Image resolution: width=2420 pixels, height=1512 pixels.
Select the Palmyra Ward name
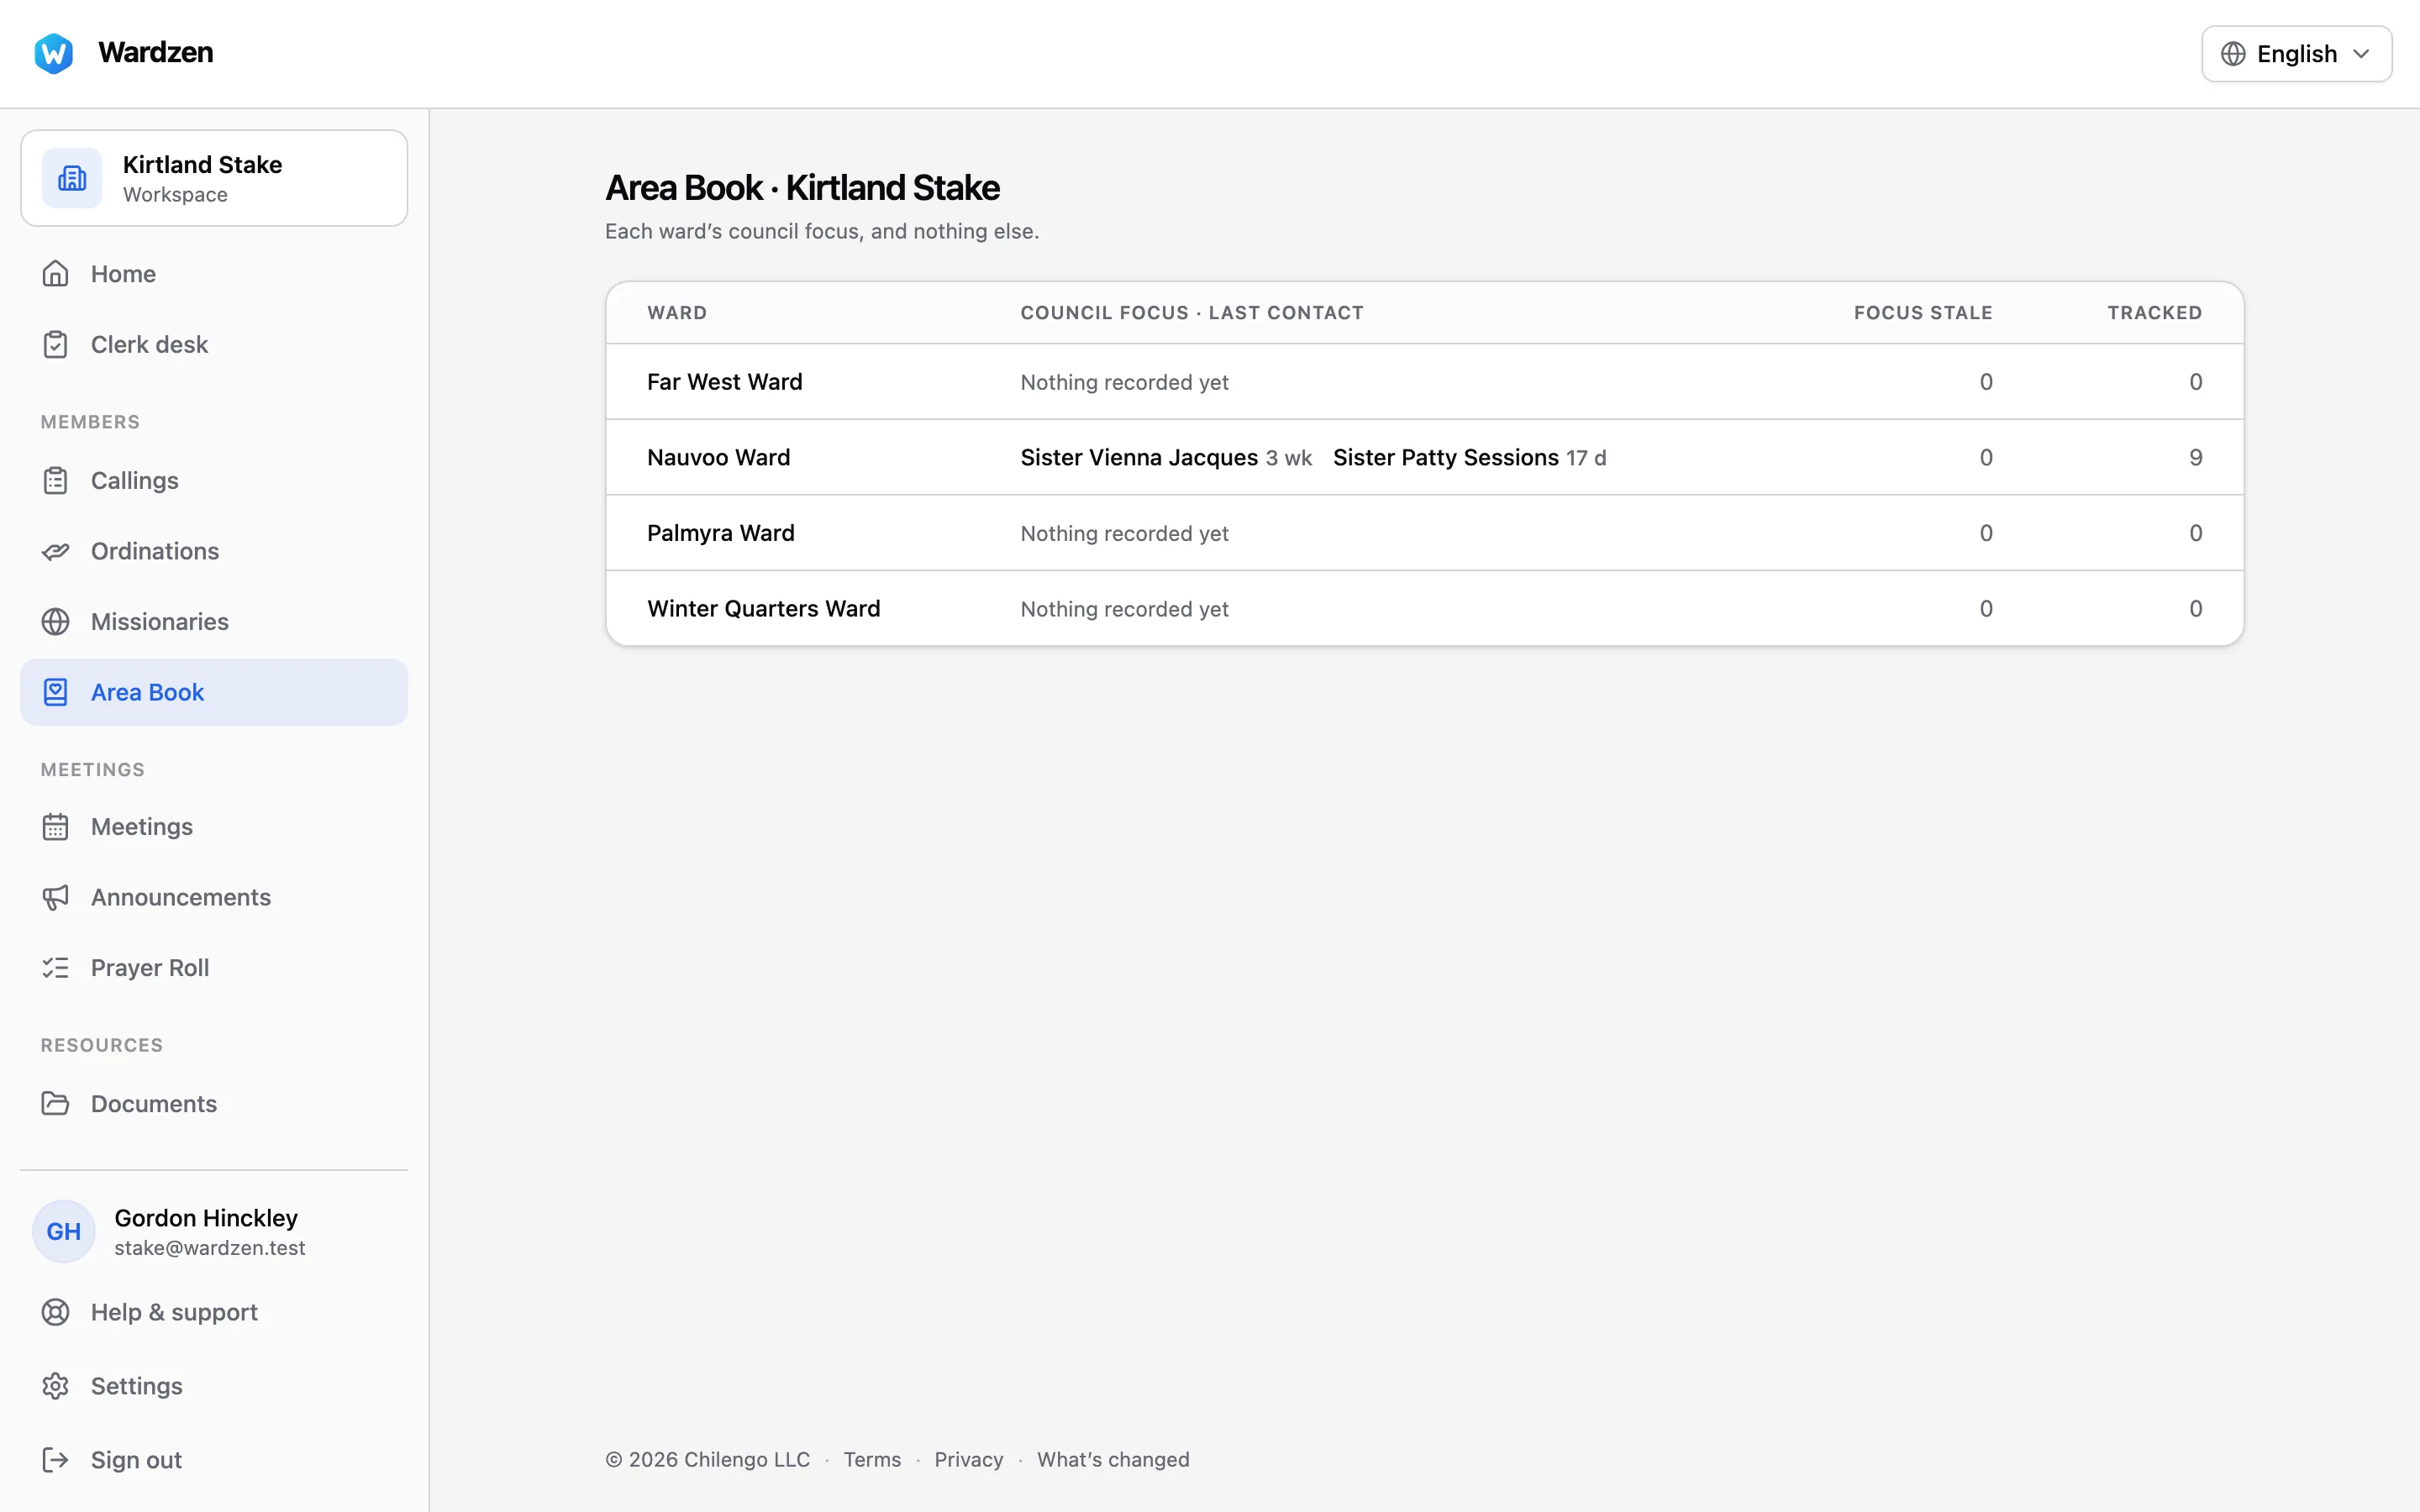[720, 533]
